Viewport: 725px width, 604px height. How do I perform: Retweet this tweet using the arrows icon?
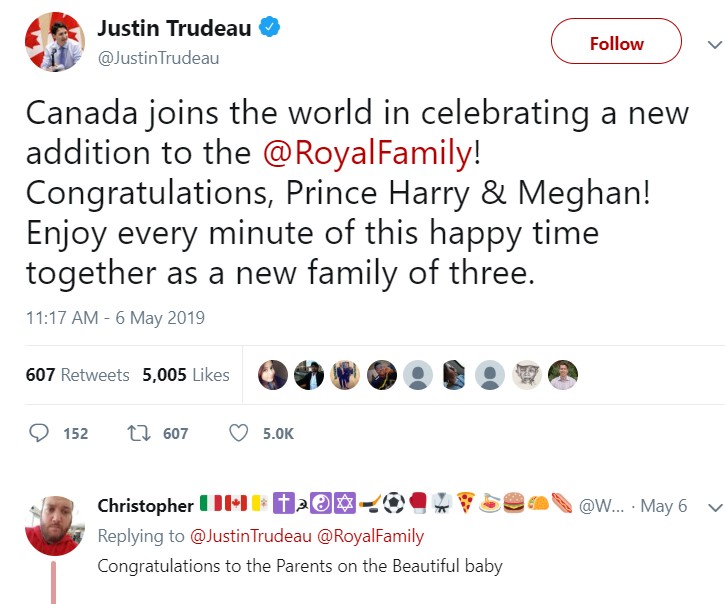pos(138,433)
